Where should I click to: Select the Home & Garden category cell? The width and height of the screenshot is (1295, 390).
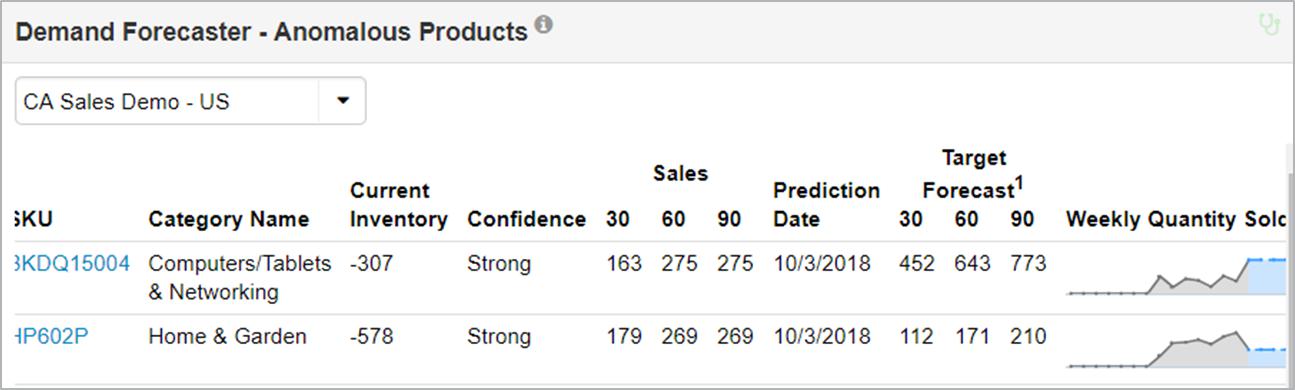227,336
